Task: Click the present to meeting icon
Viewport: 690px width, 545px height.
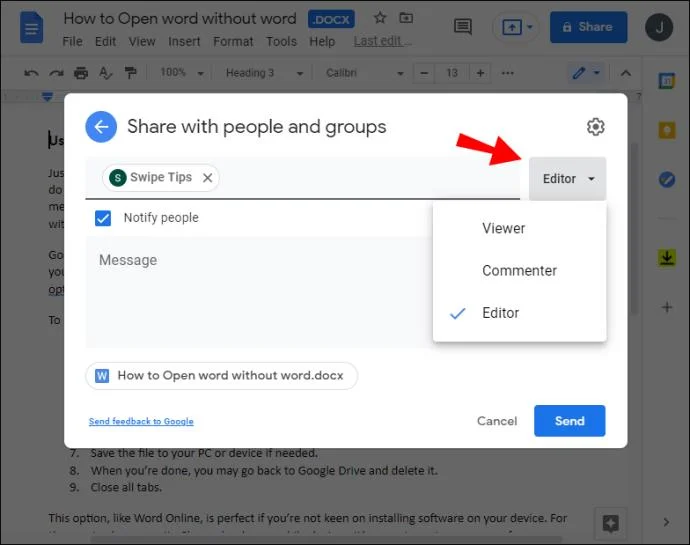Action: (511, 27)
